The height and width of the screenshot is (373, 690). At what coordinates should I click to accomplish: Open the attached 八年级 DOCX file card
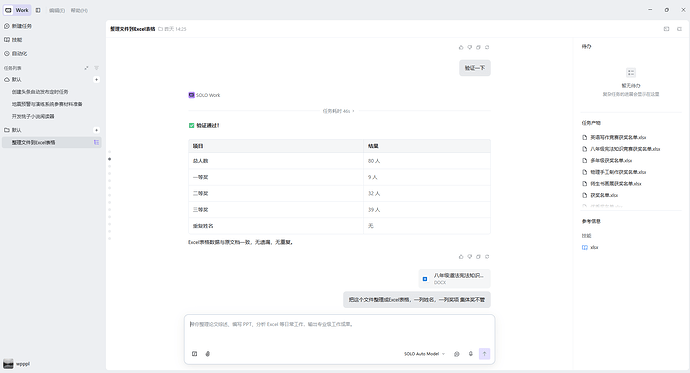pos(455,278)
